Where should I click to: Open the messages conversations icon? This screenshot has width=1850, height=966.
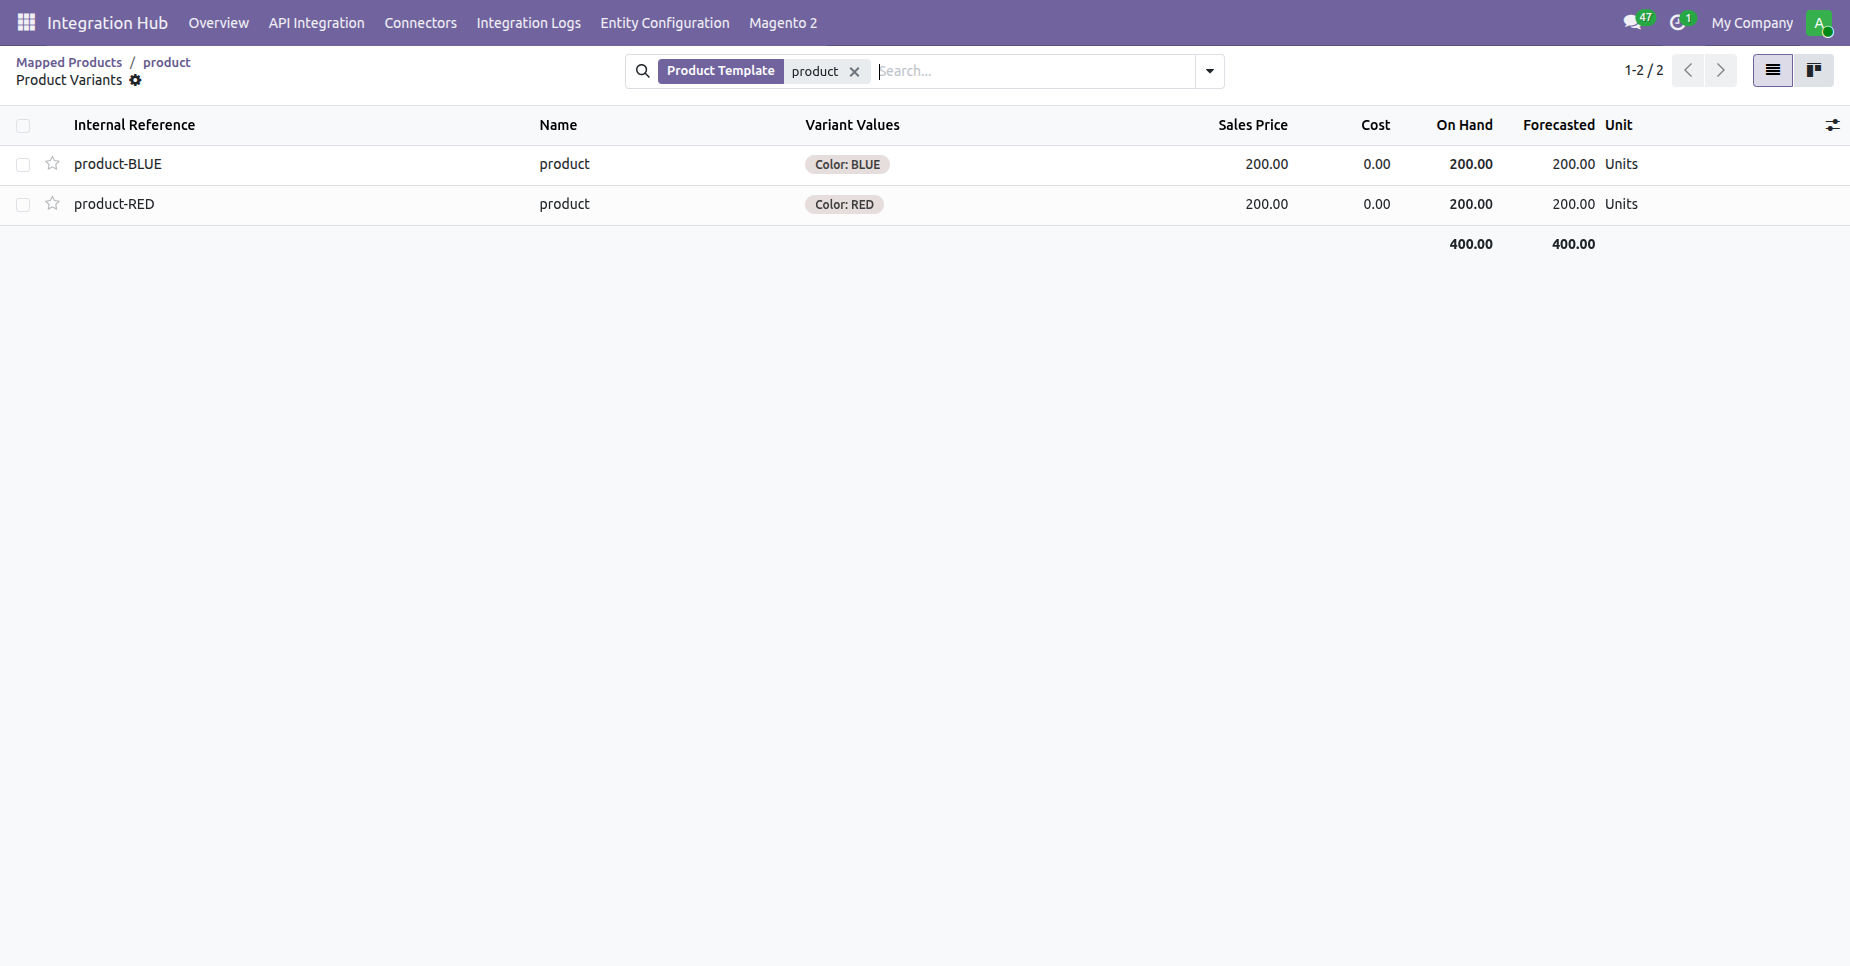click(1633, 22)
